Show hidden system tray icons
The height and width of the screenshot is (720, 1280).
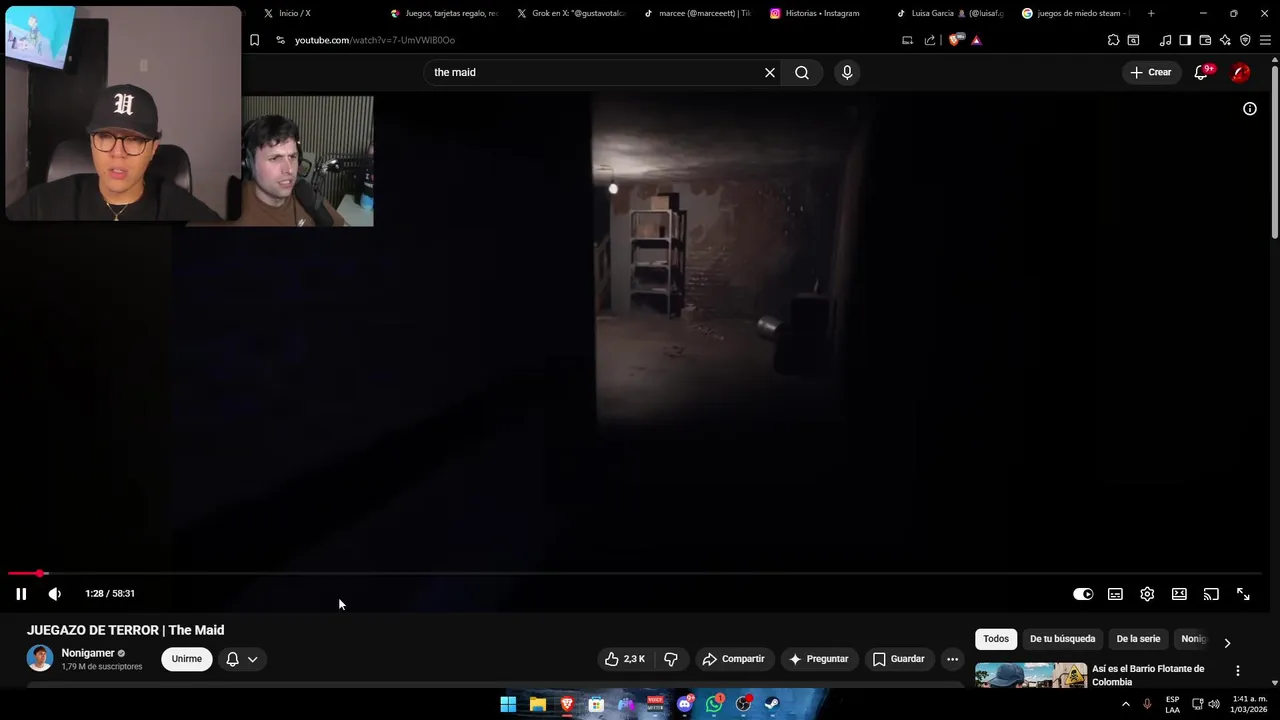[x=1126, y=704]
